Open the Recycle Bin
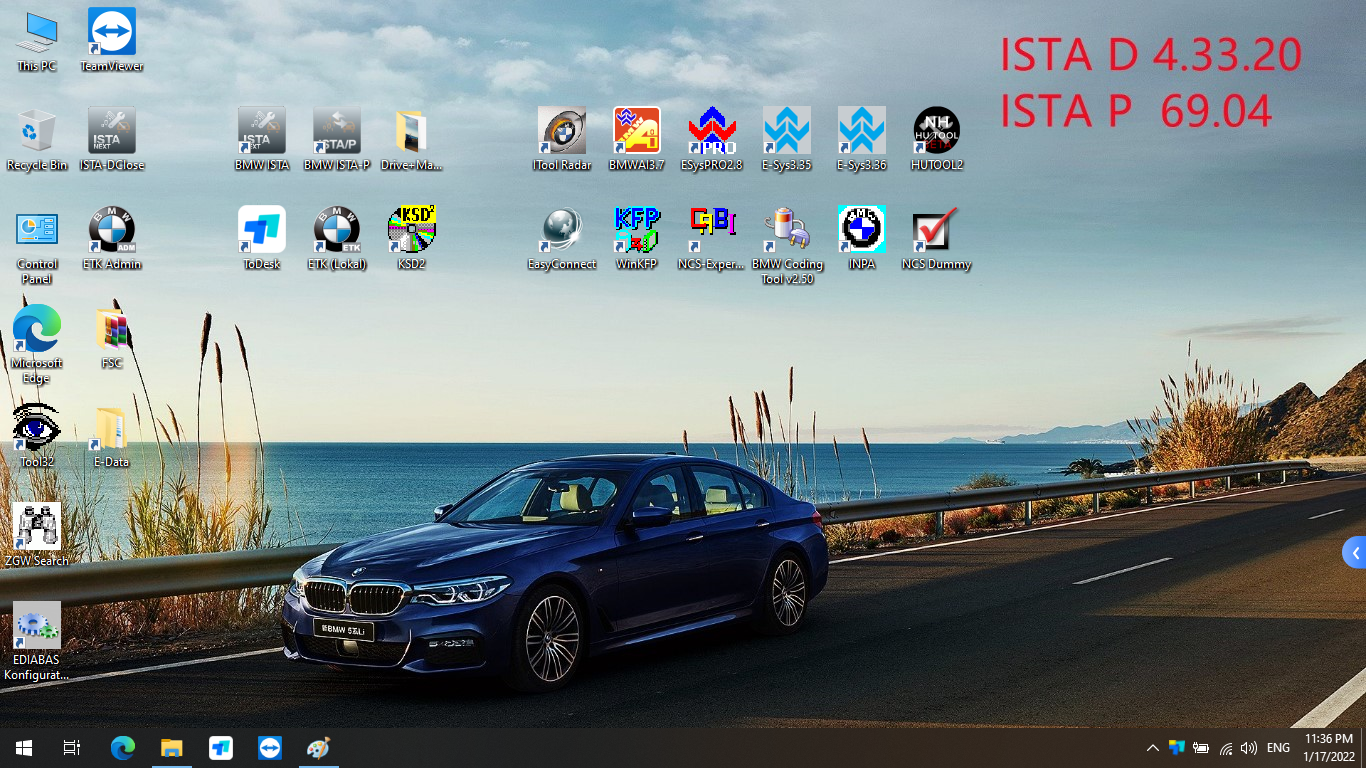The height and width of the screenshot is (768, 1366). (x=37, y=139)
